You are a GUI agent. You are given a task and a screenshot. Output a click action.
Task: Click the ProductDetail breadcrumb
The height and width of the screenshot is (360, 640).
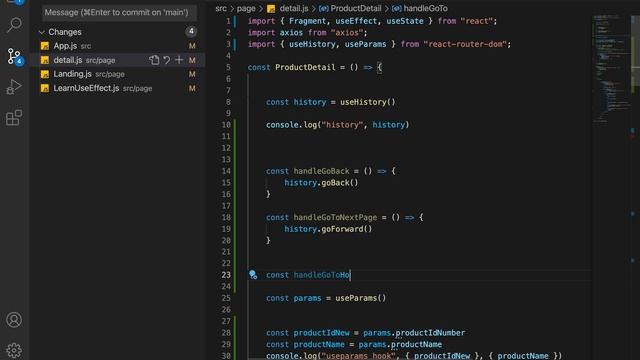[x=356, y=8]
